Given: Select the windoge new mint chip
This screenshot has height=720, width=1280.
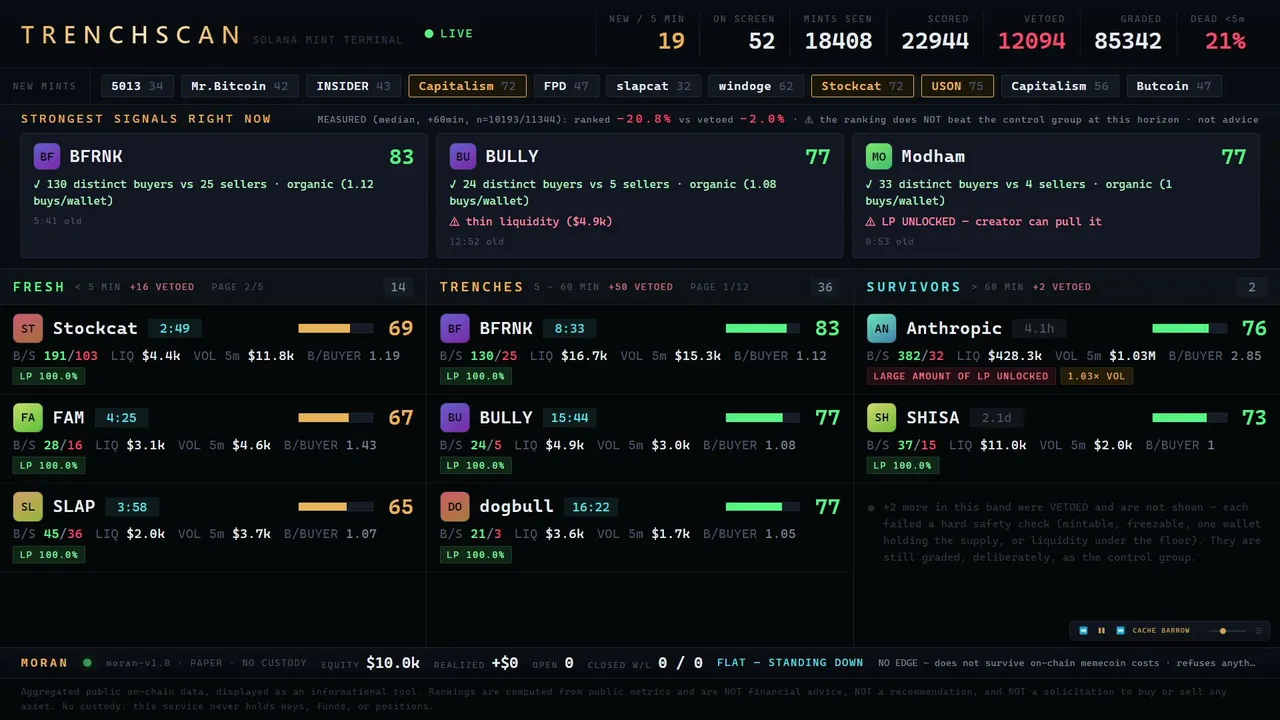Looking at the screenshot, I should point(756,86).
